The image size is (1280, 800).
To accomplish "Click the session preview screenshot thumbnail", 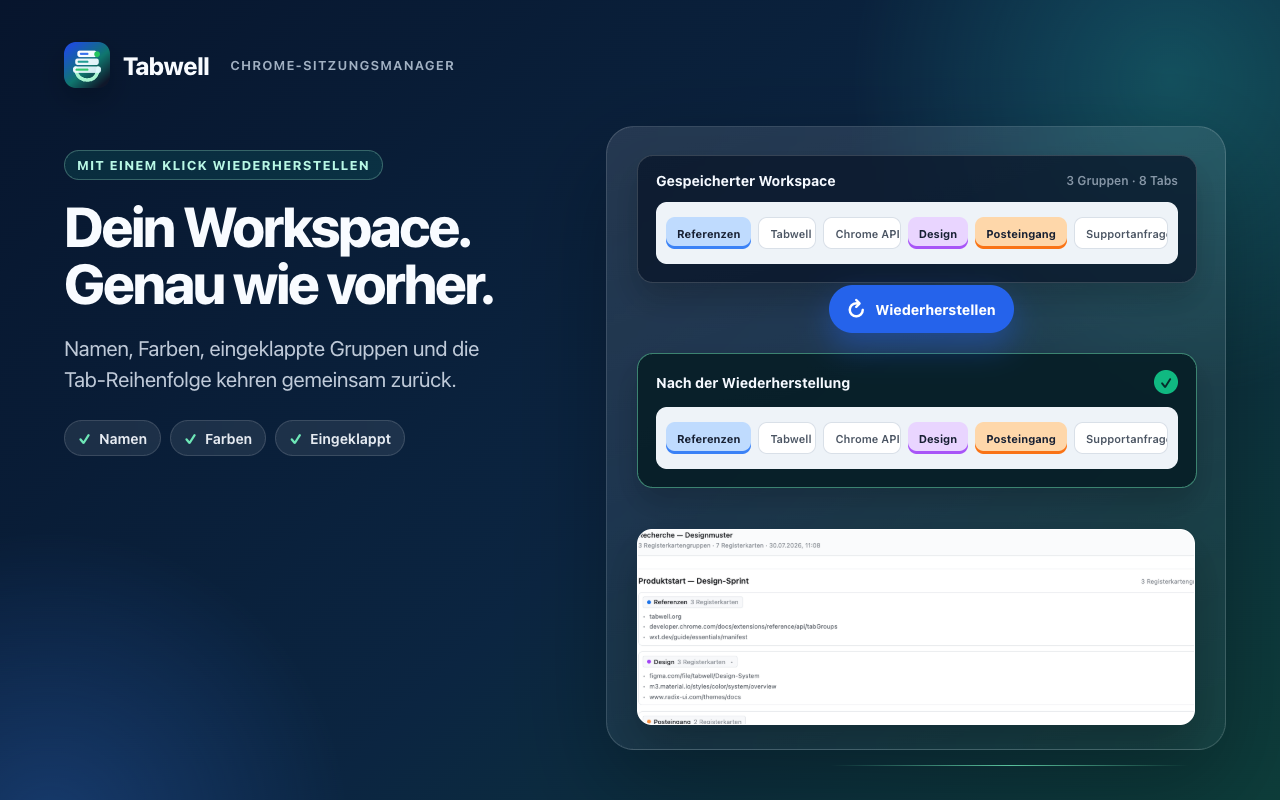I will click(916, 627).
